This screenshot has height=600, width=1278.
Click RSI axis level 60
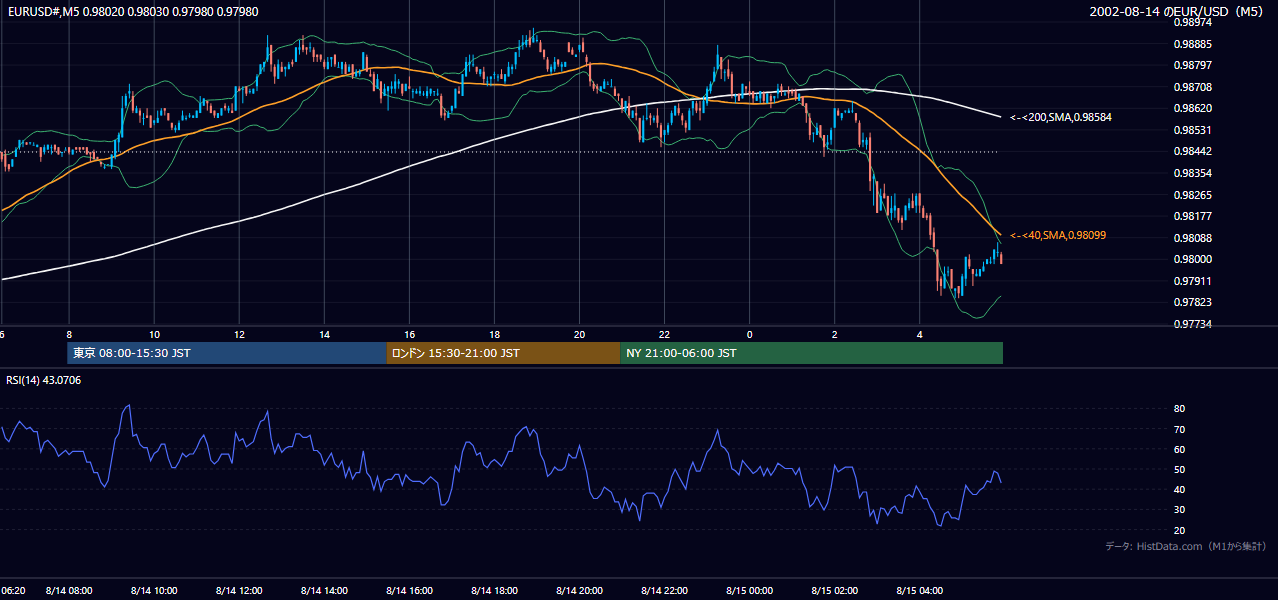click(1180, 449)
